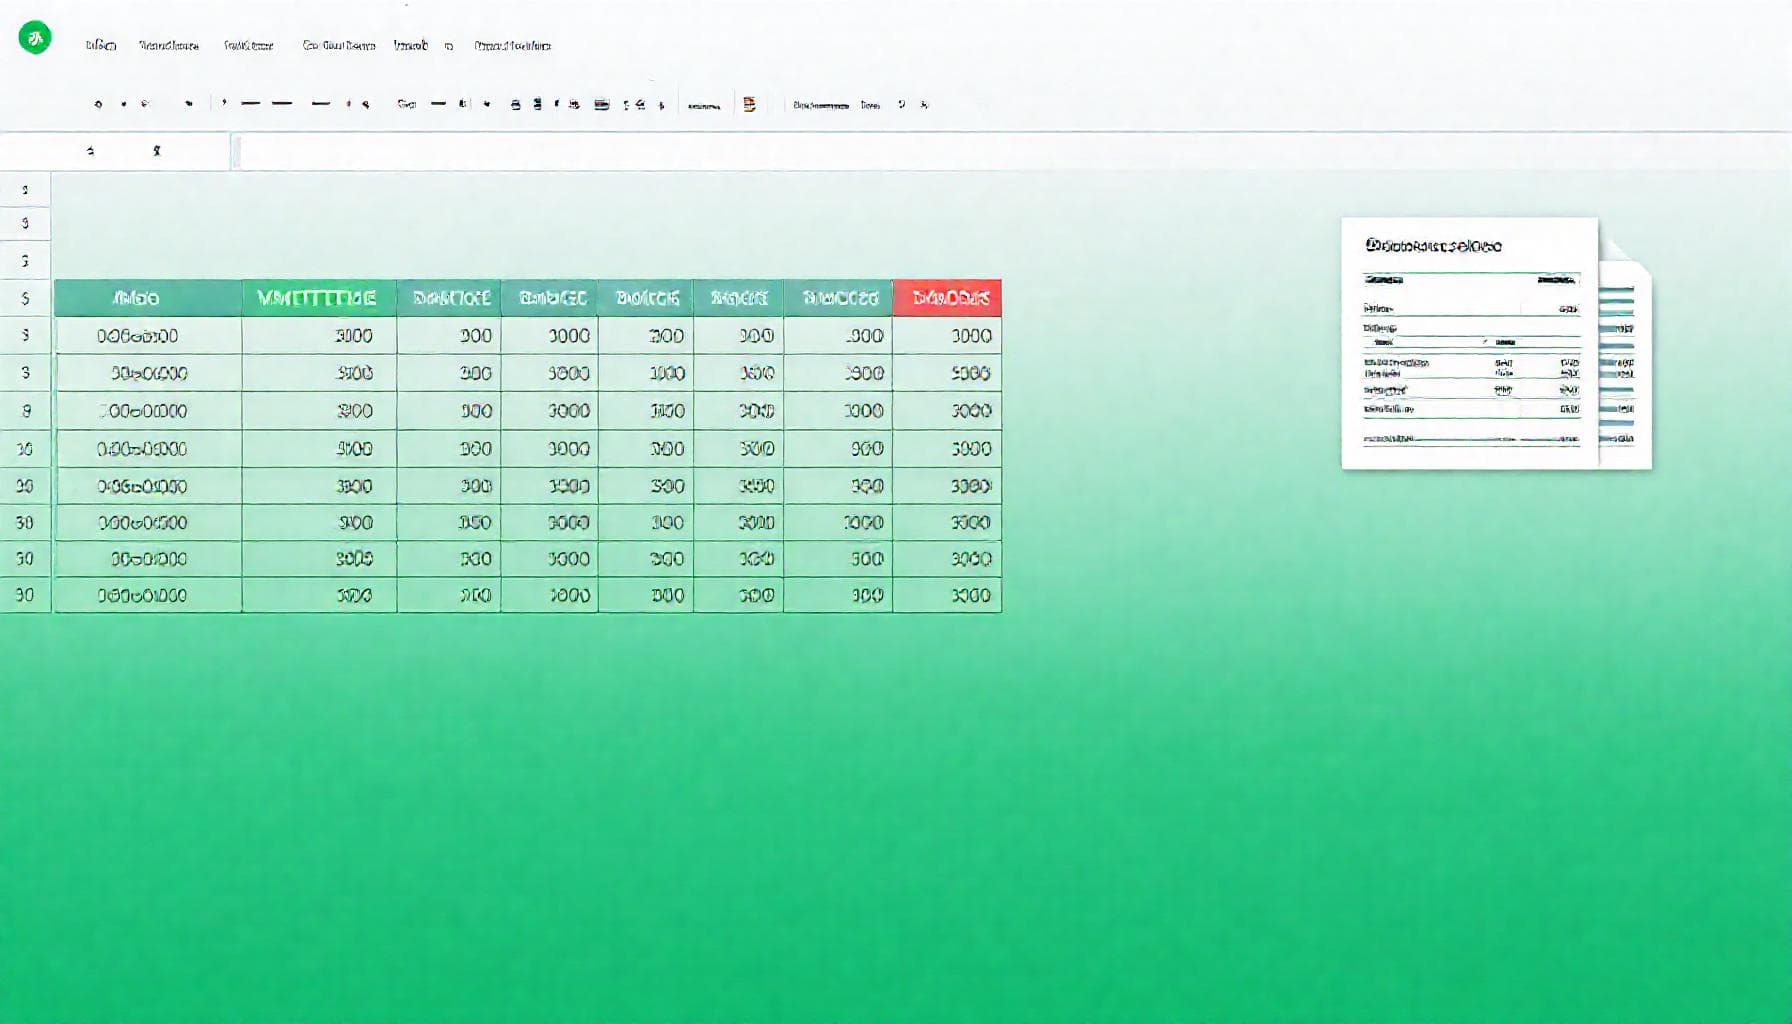The width and height of the screenshot is (1792, 1024).
Task: Click the green circular app logo
Action: point(35,38)
